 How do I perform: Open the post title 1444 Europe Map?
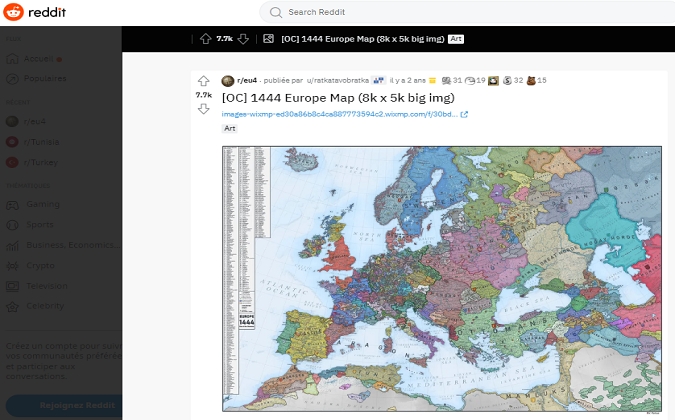pyautogui.click(x=338, y=98)
